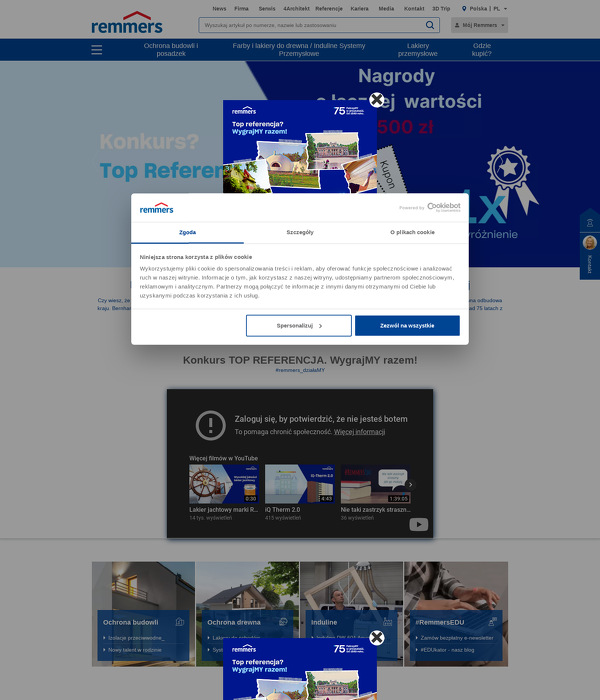
Task: Open the Polska | PL language dropdown
Action: (x=485, y=8)
